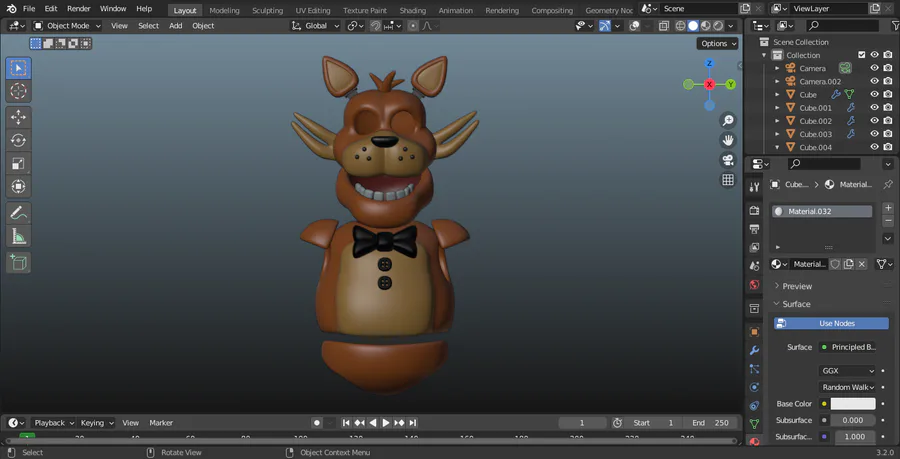Viewport: 900px width, 459px height.
Task: Switch to the UV Editing workspace tab
Action: [313, 10]
